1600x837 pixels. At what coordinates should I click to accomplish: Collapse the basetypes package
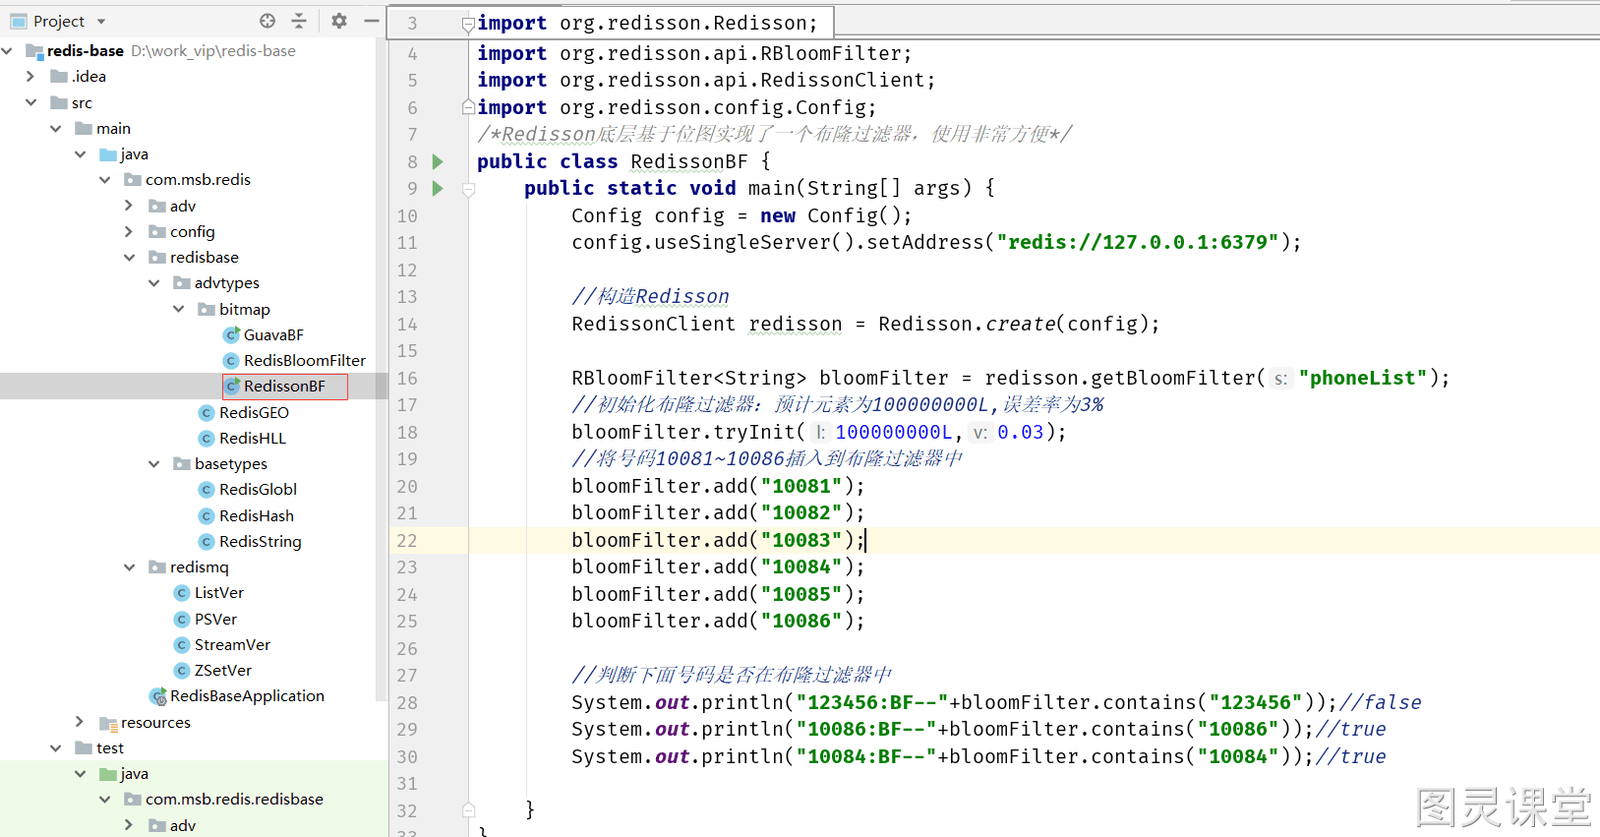point(154,464)
